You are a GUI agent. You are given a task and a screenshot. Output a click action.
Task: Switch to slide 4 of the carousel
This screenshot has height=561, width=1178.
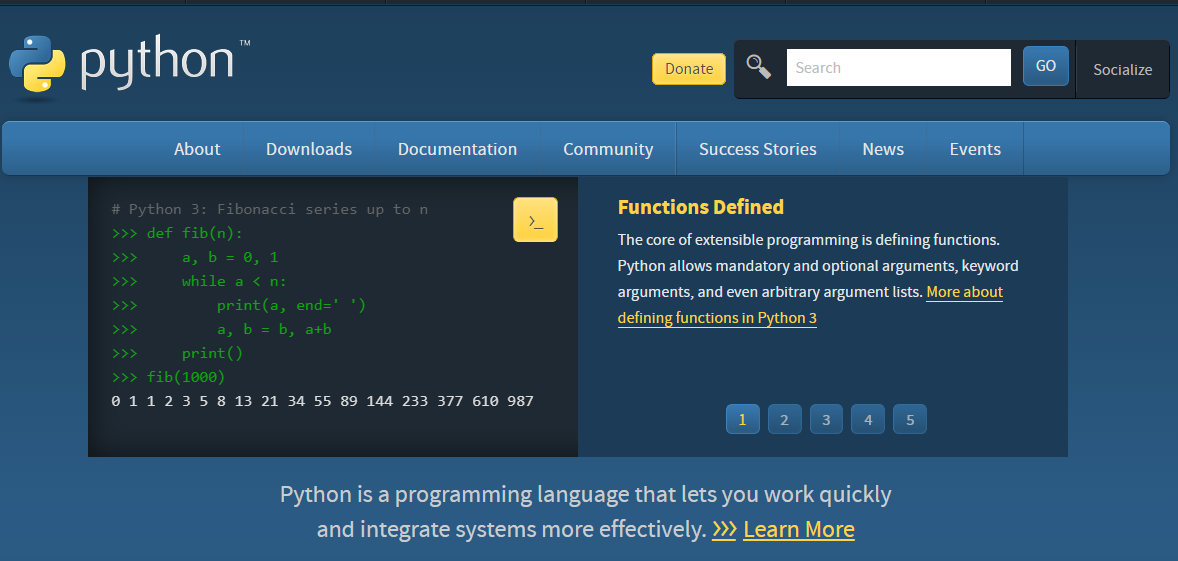tap(868, 419)
